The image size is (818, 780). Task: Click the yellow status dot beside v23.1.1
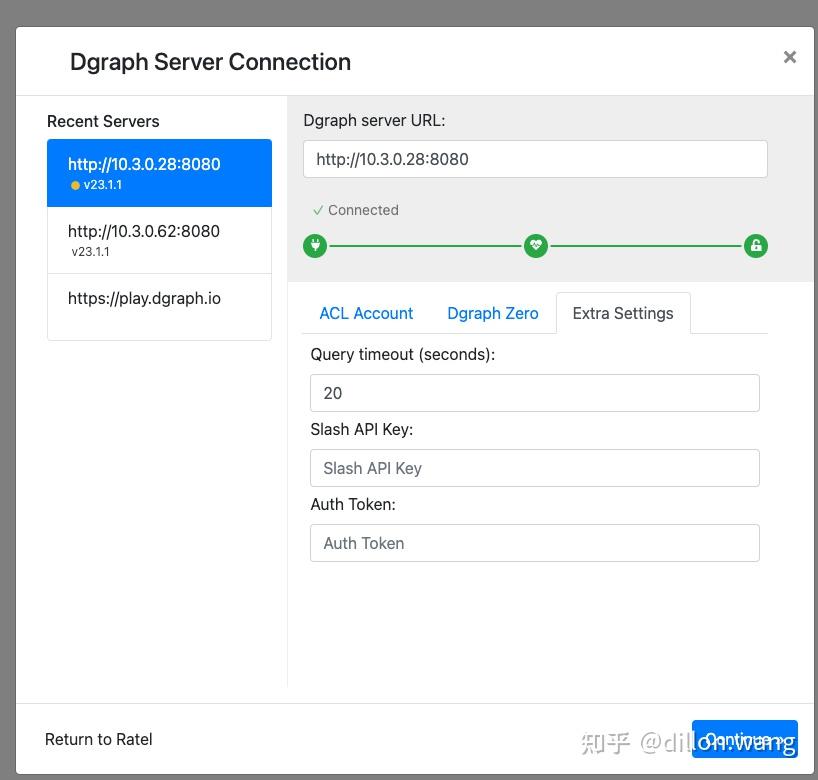pos(75,186)
